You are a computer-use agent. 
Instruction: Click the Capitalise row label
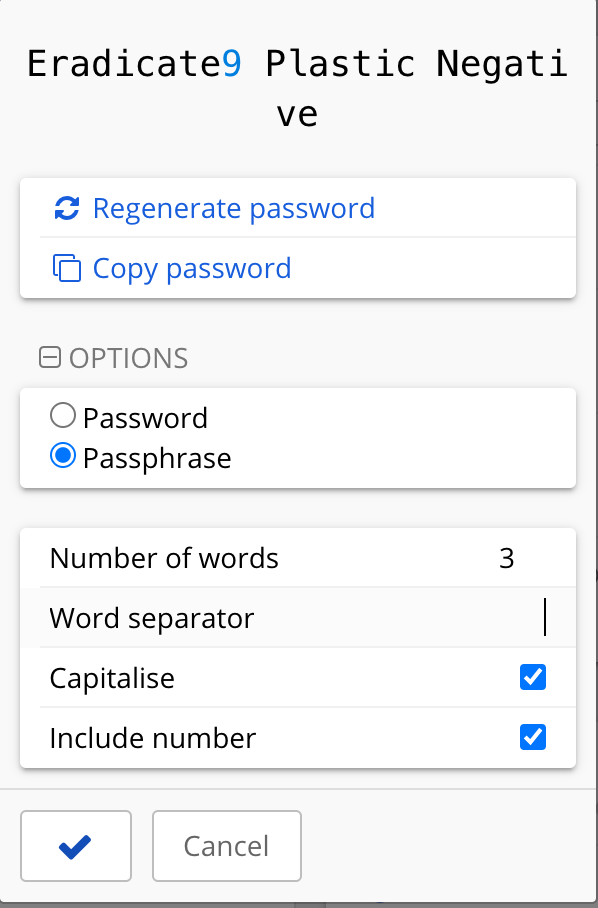click(x=112, y=678)
